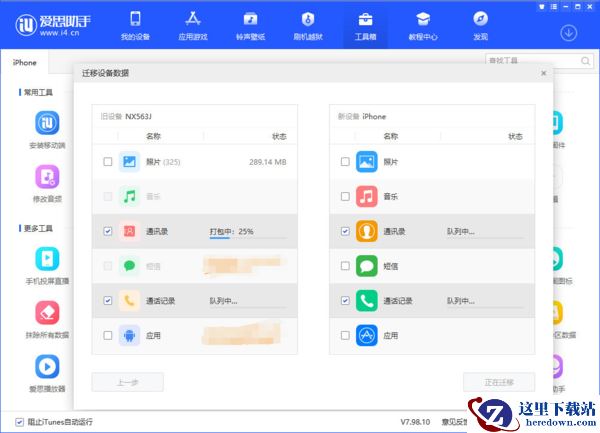
Task: Uncheck the new iPhone 通讯录 contacts checkbox
Action: point(345,231)
